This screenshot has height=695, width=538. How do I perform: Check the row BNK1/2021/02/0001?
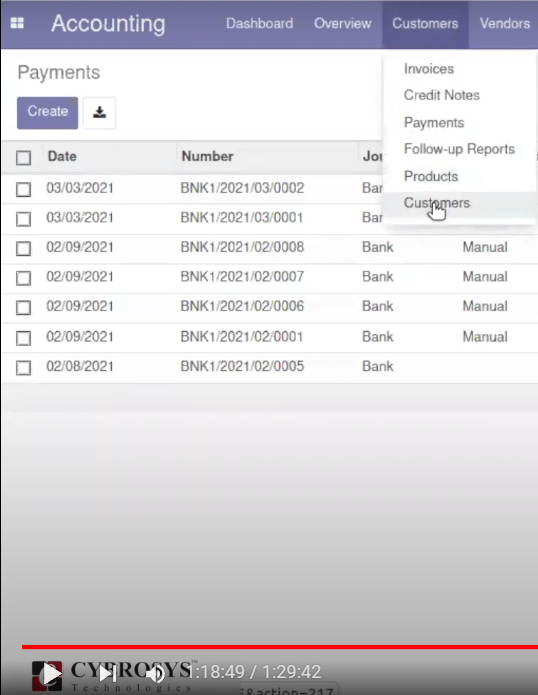coord(23,338)
